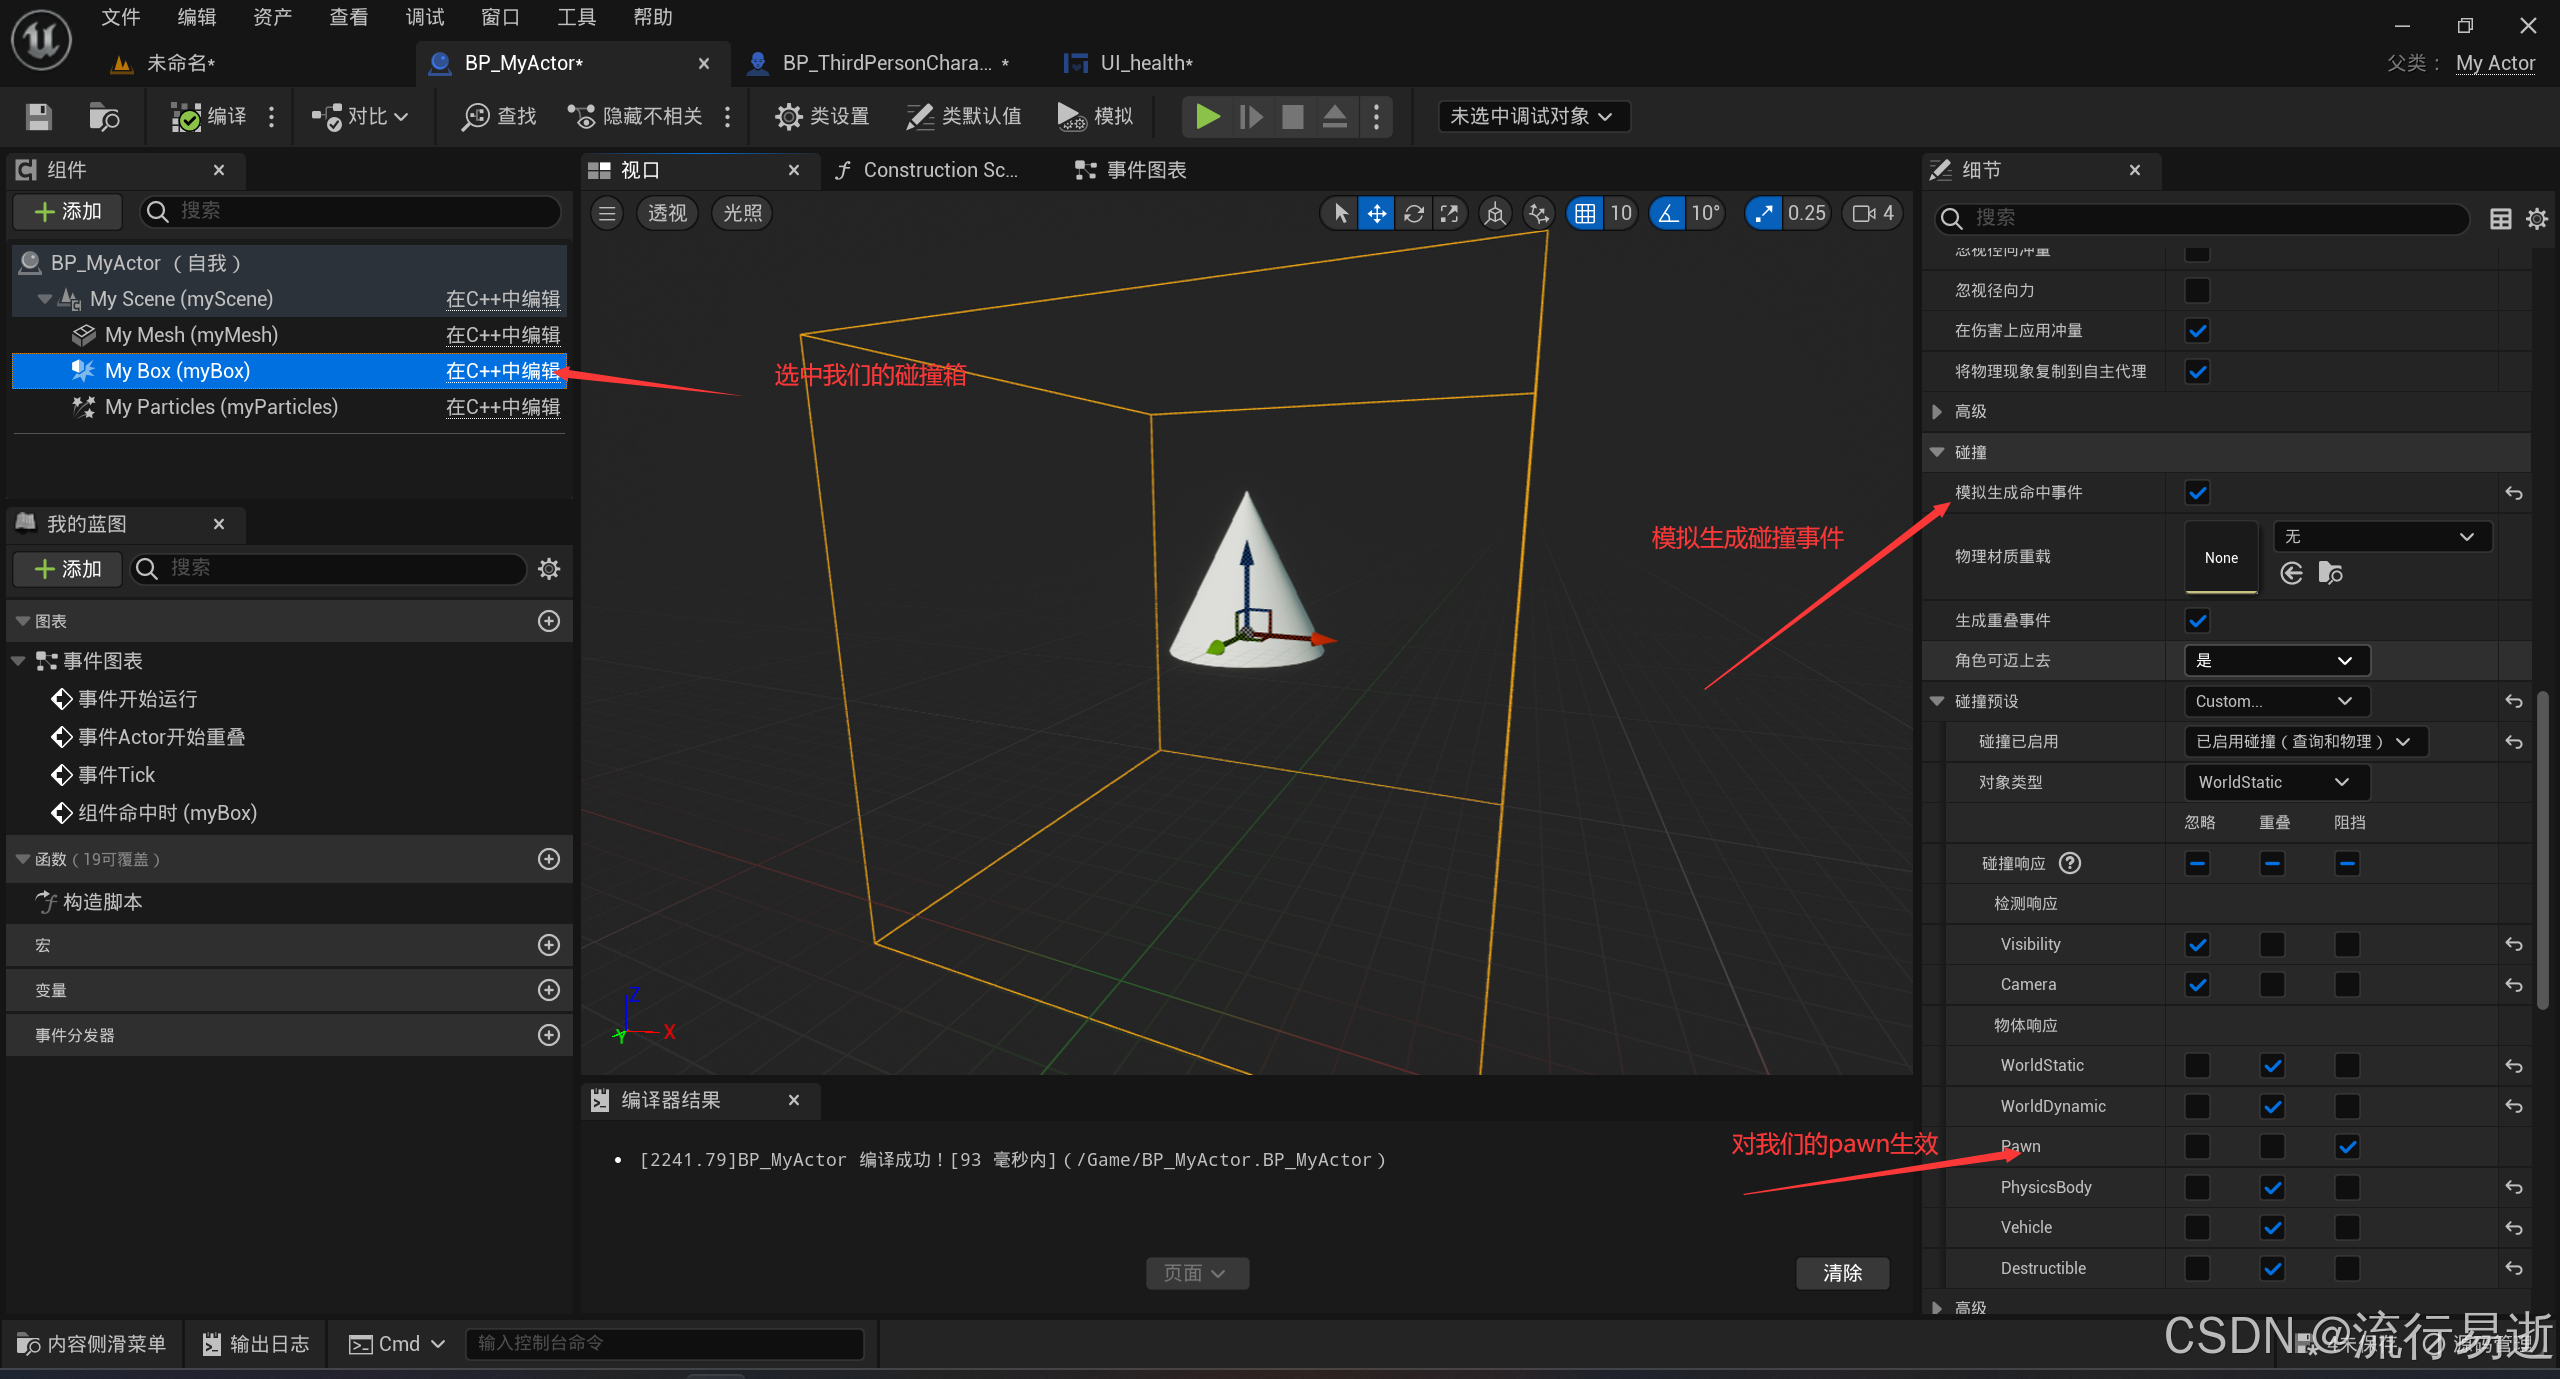Enable overlap checkbox for Pawn response
The width and height of the screenshot is (2560, 1379).
click(2272, 1147)
